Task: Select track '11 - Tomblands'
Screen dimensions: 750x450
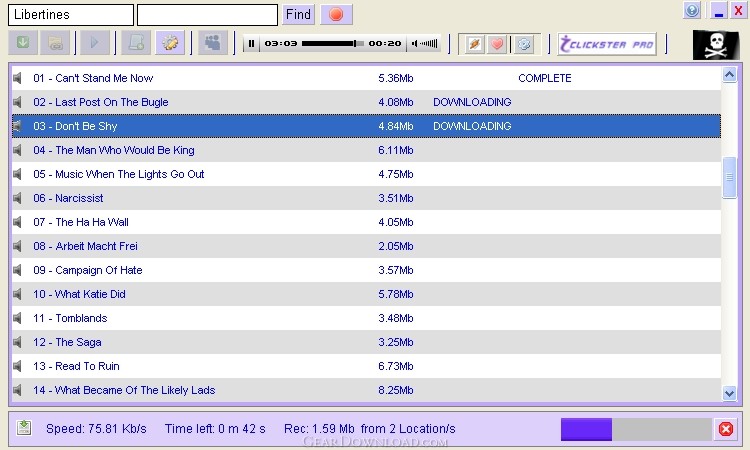Action: pyautogui.click(x=366, y=318)
